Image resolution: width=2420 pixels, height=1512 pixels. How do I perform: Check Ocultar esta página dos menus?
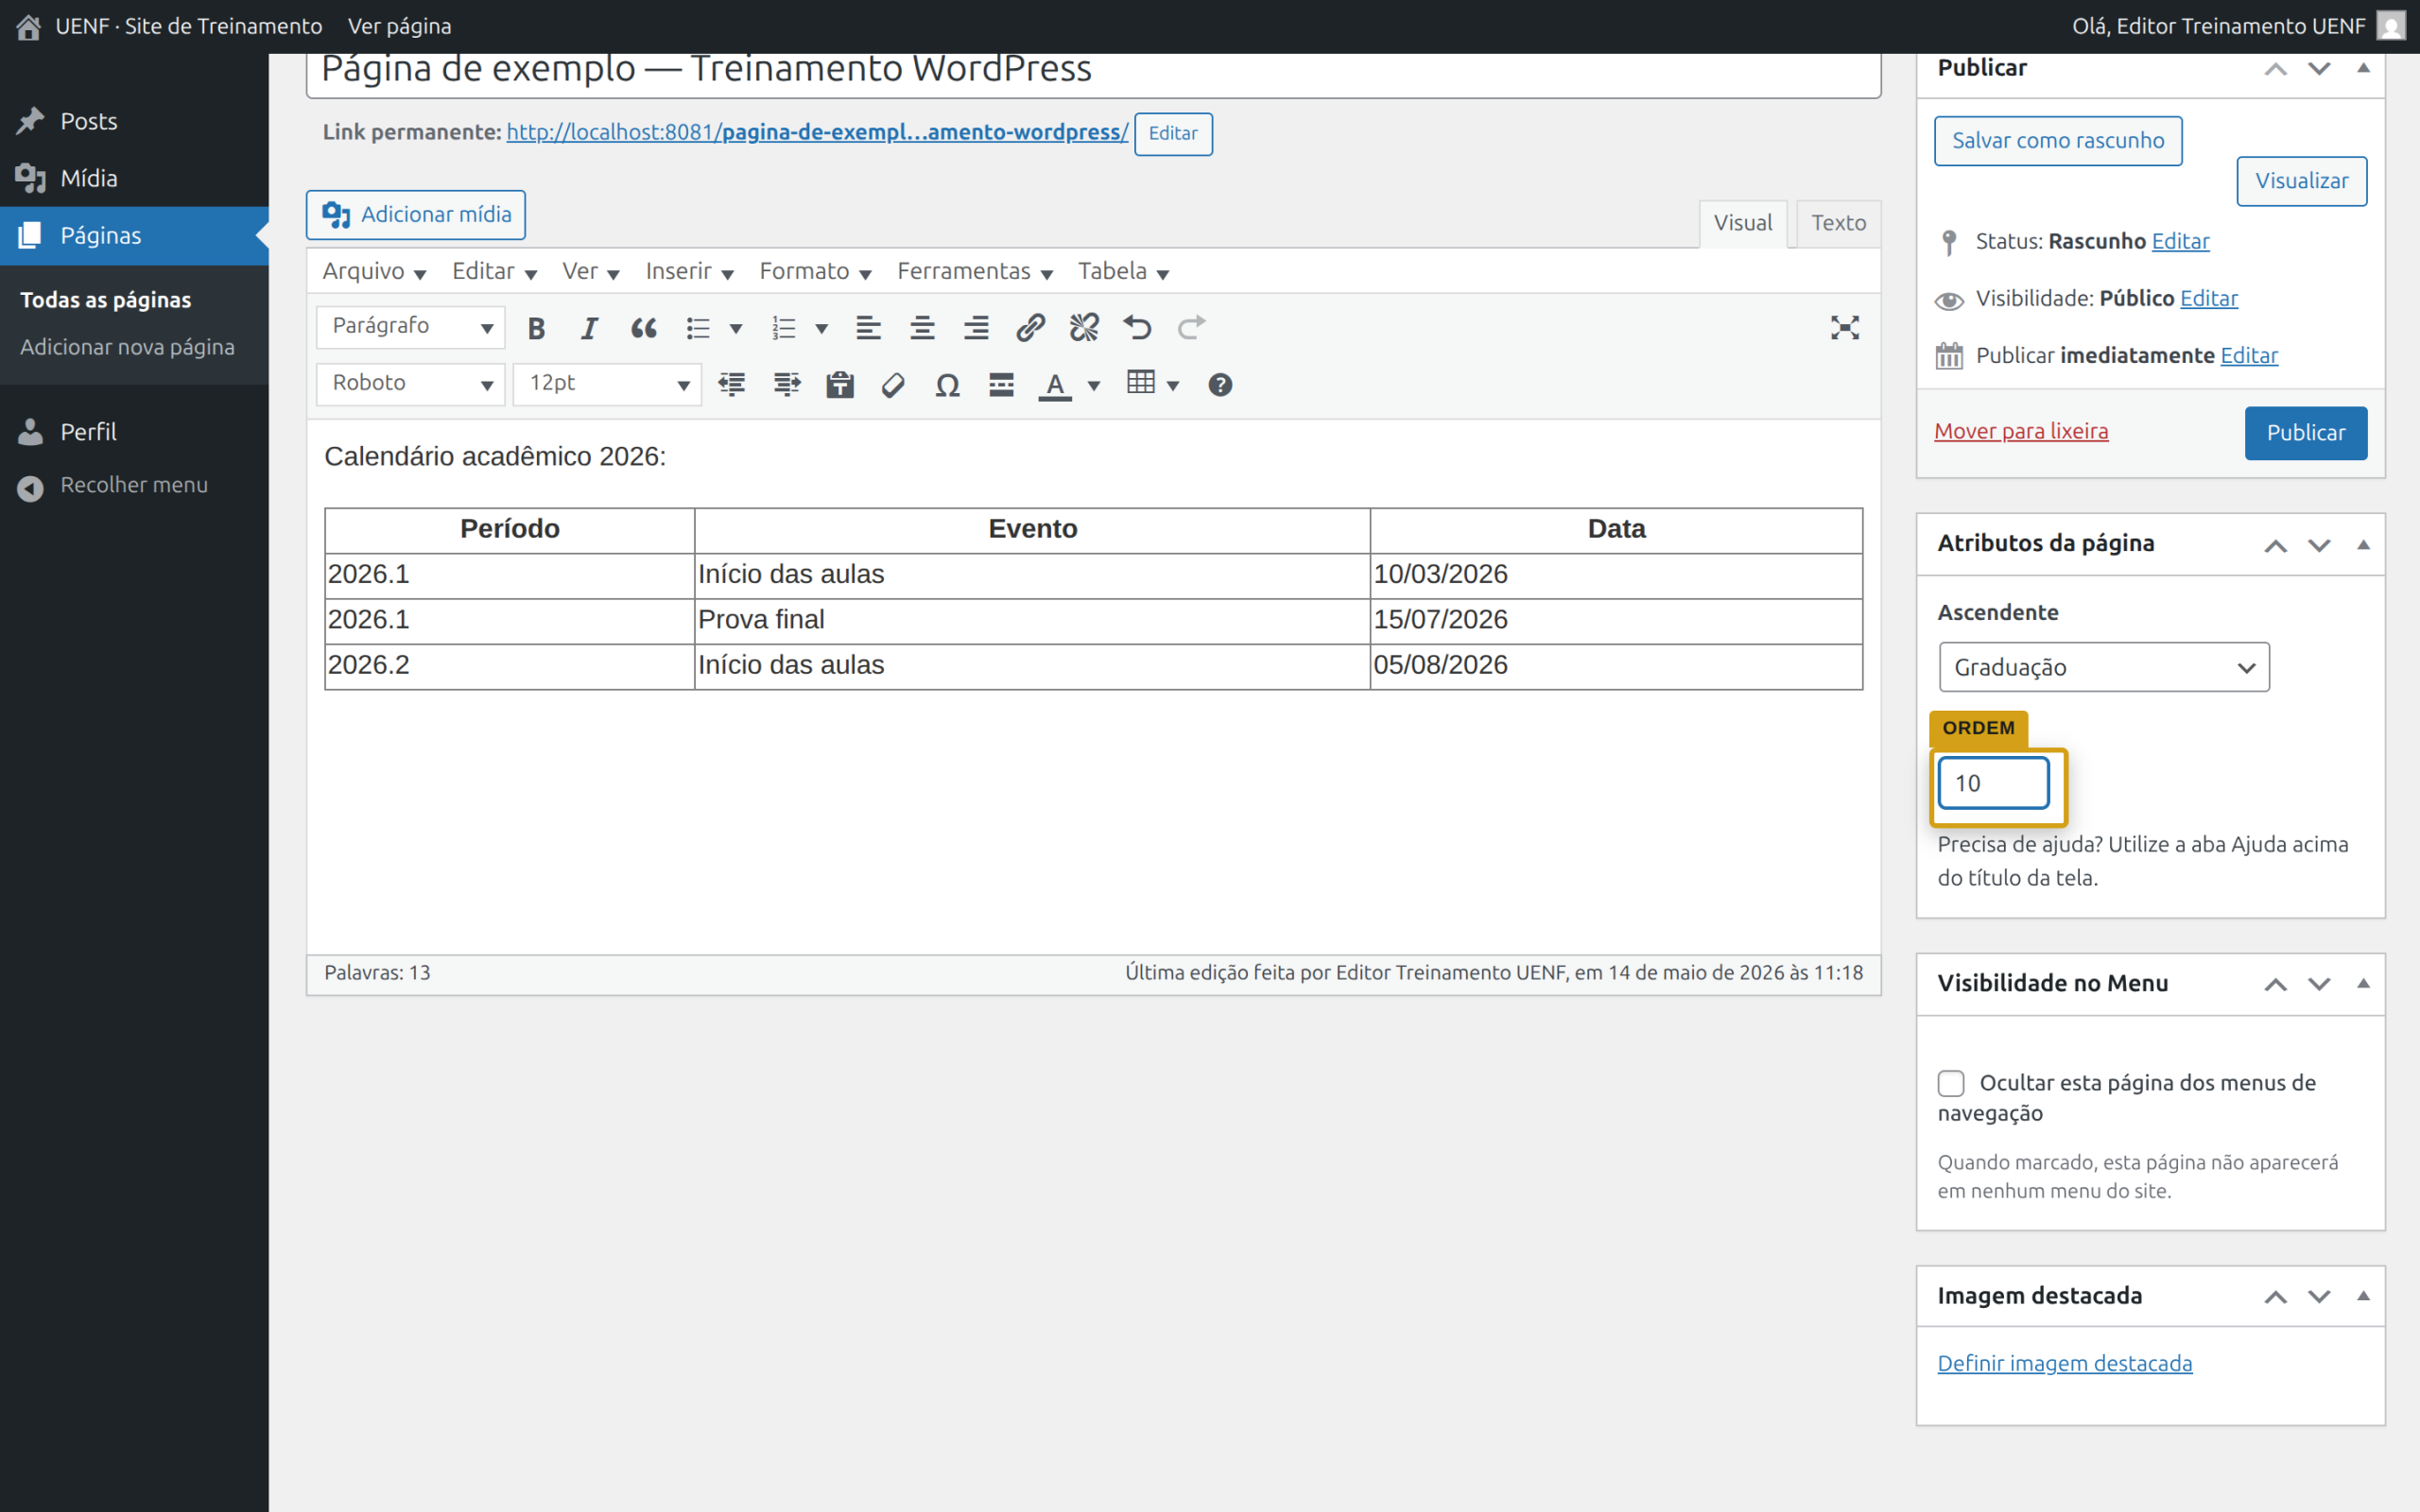click(x=1950, y=1083)
